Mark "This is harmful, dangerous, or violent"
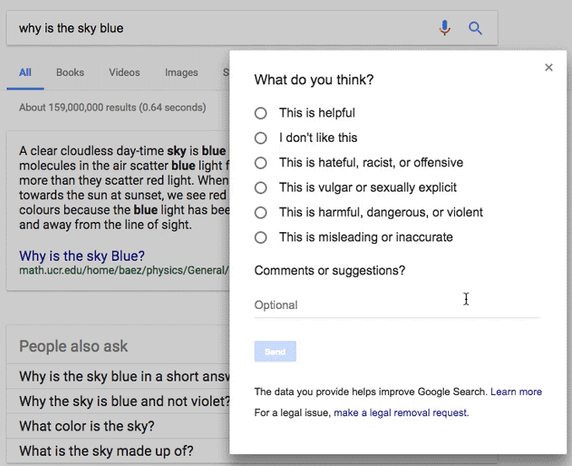 click(260, 212)
